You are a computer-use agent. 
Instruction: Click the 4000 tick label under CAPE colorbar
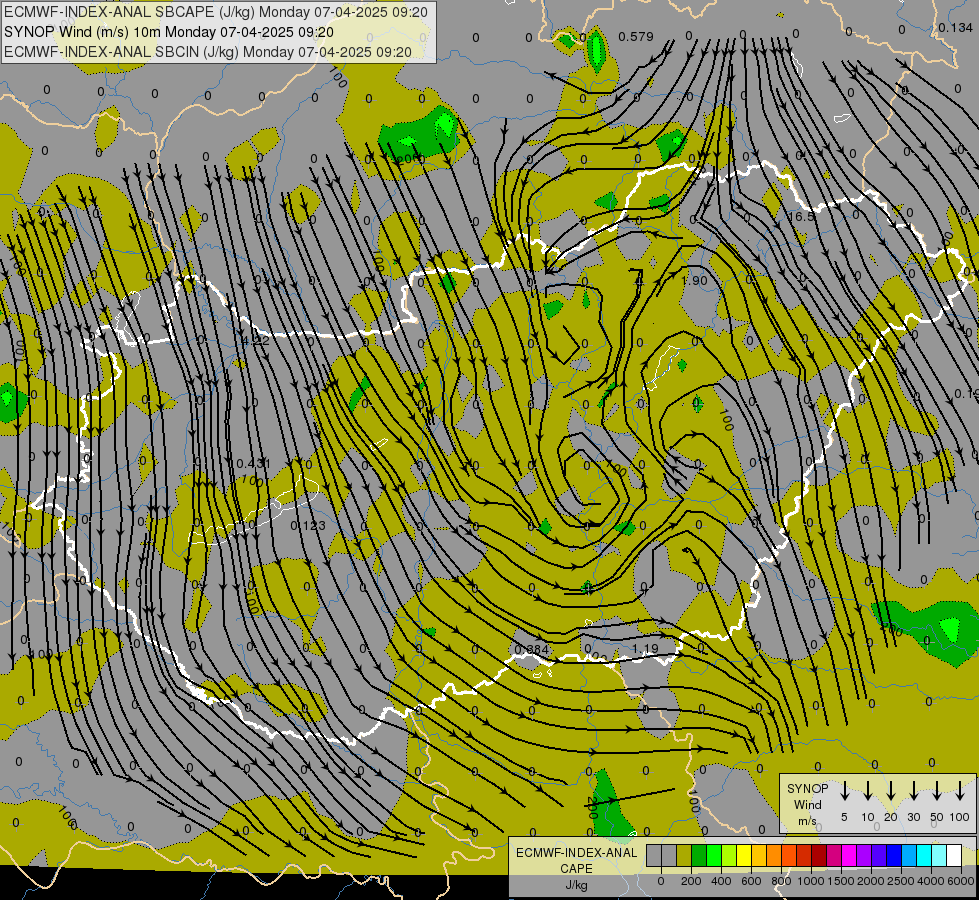931,881
